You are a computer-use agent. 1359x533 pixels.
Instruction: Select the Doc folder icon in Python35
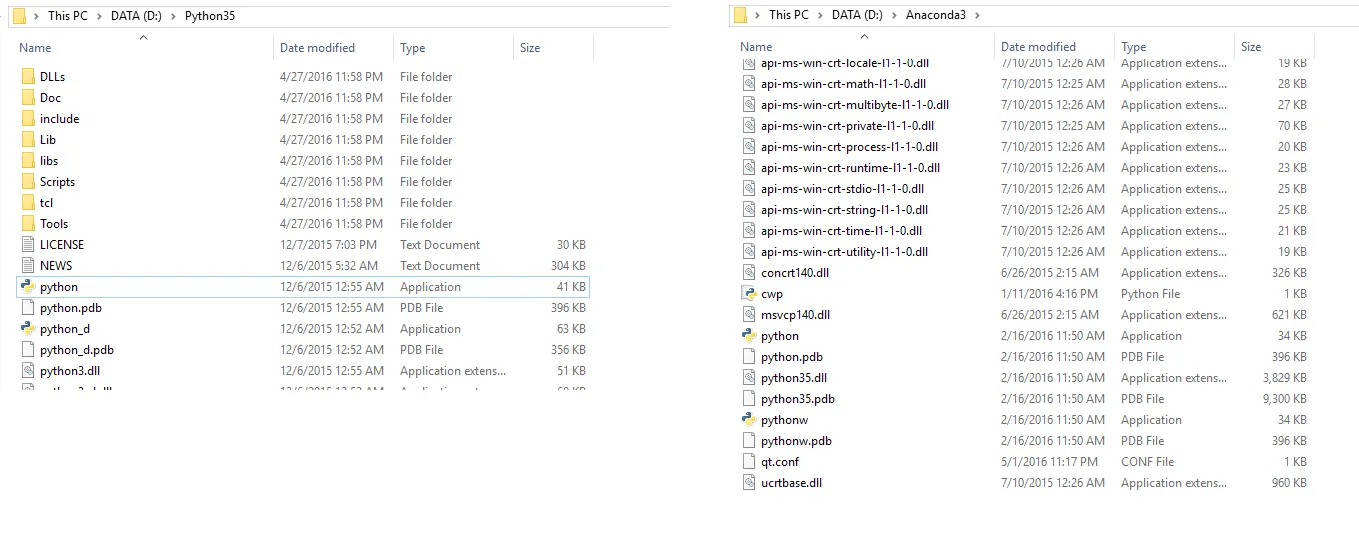[x=28, y=98]
